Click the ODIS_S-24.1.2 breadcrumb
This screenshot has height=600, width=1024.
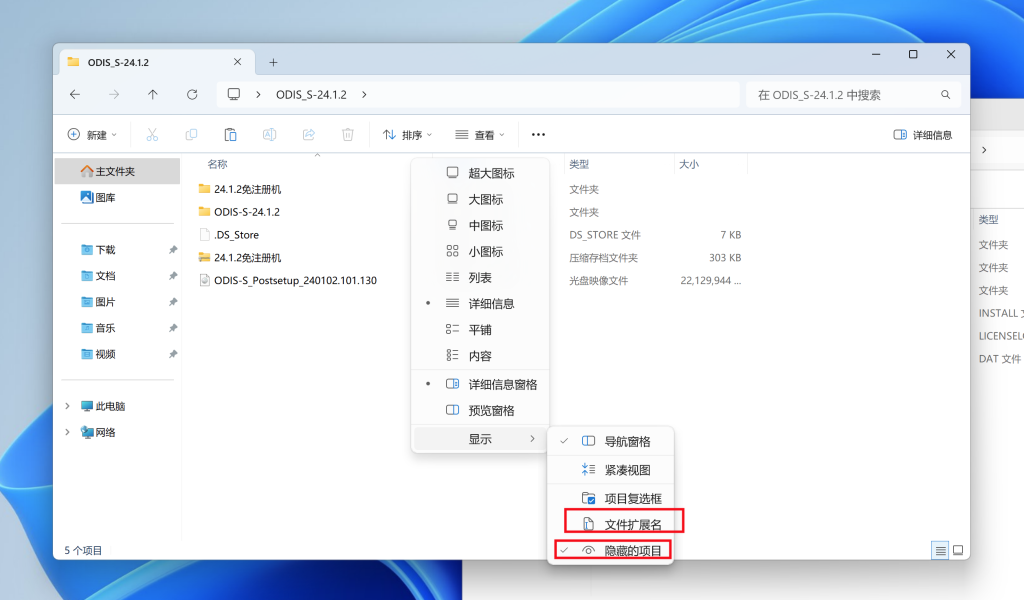coord(311,95)
